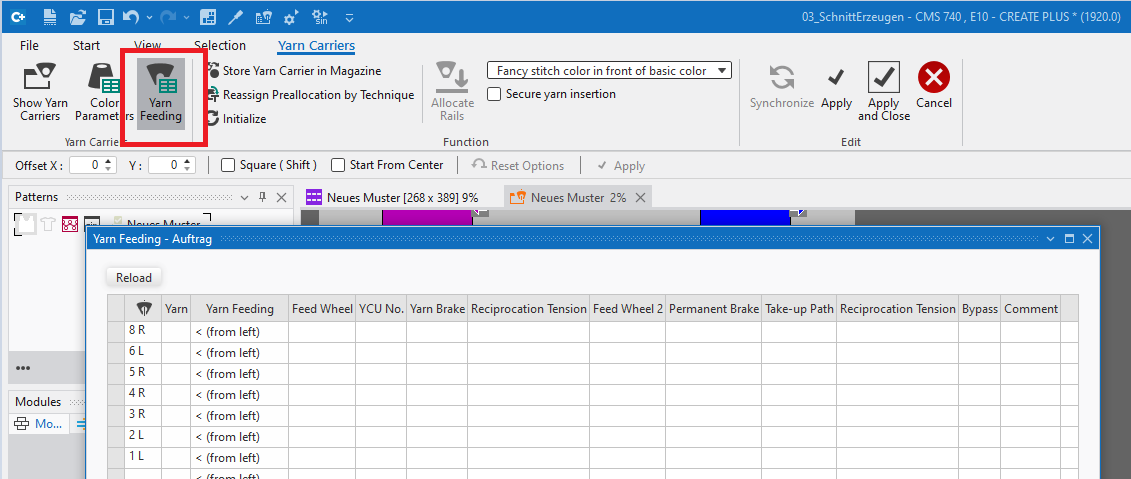The image size is (1131, 479).
Task: Open the File menu
Action: (x=29, y=45)
